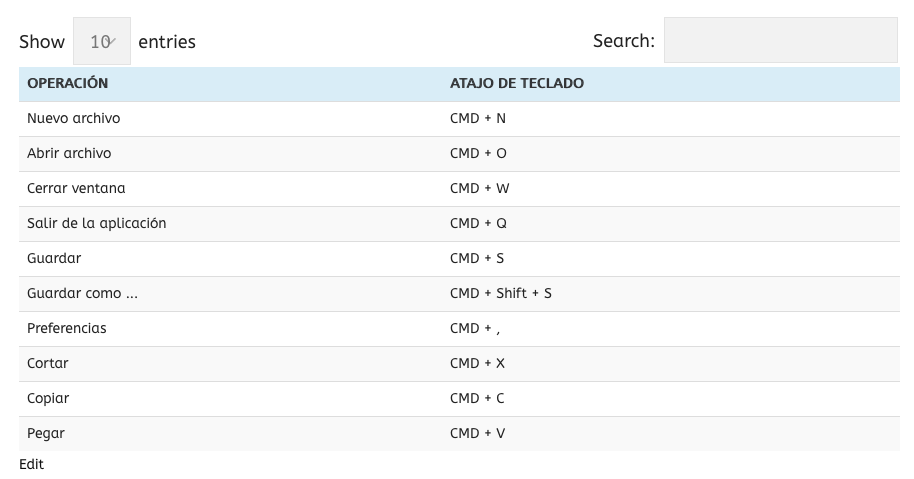The height and width of the screenshot is (479, 914).
Task: Sort by ATAJO DE TECLADO column header
Action: click(517, 83)
